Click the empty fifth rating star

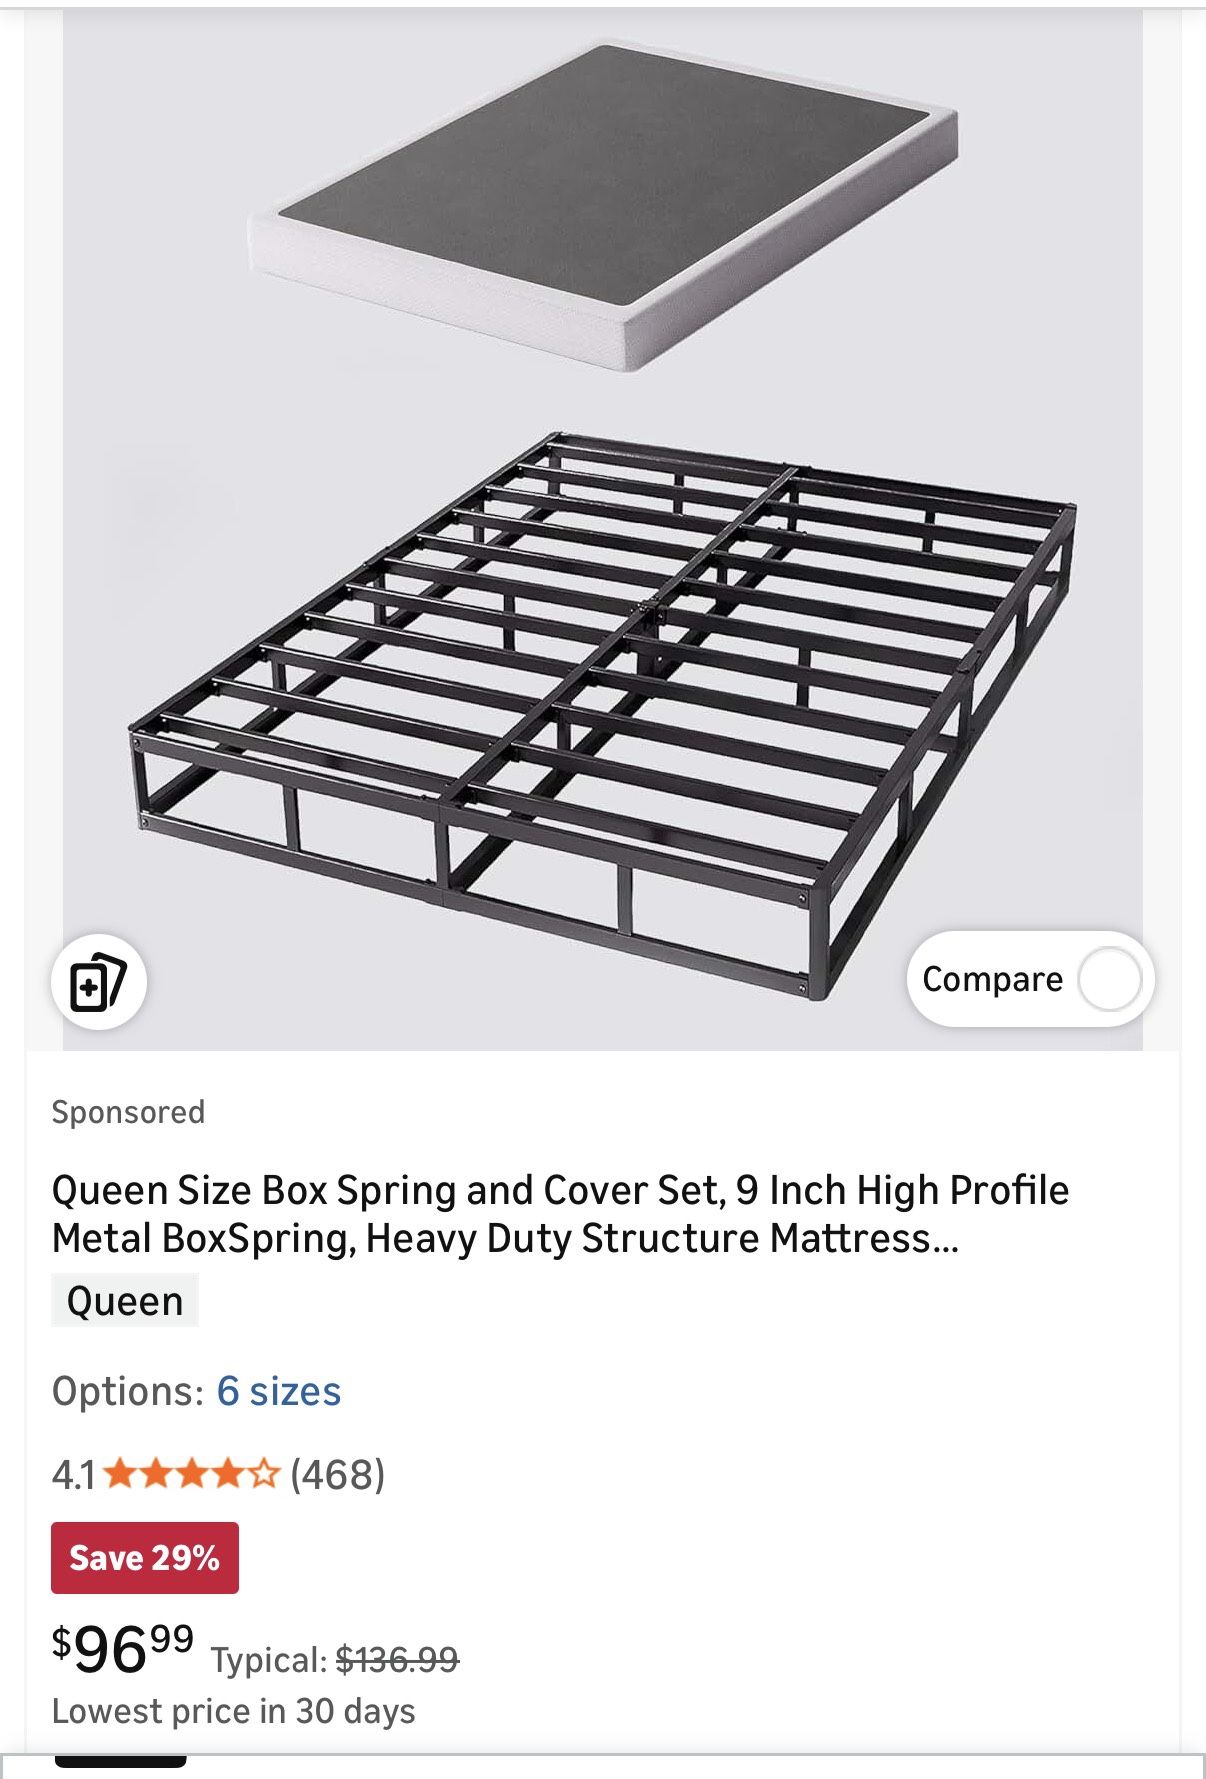[x=264, y=1474]
